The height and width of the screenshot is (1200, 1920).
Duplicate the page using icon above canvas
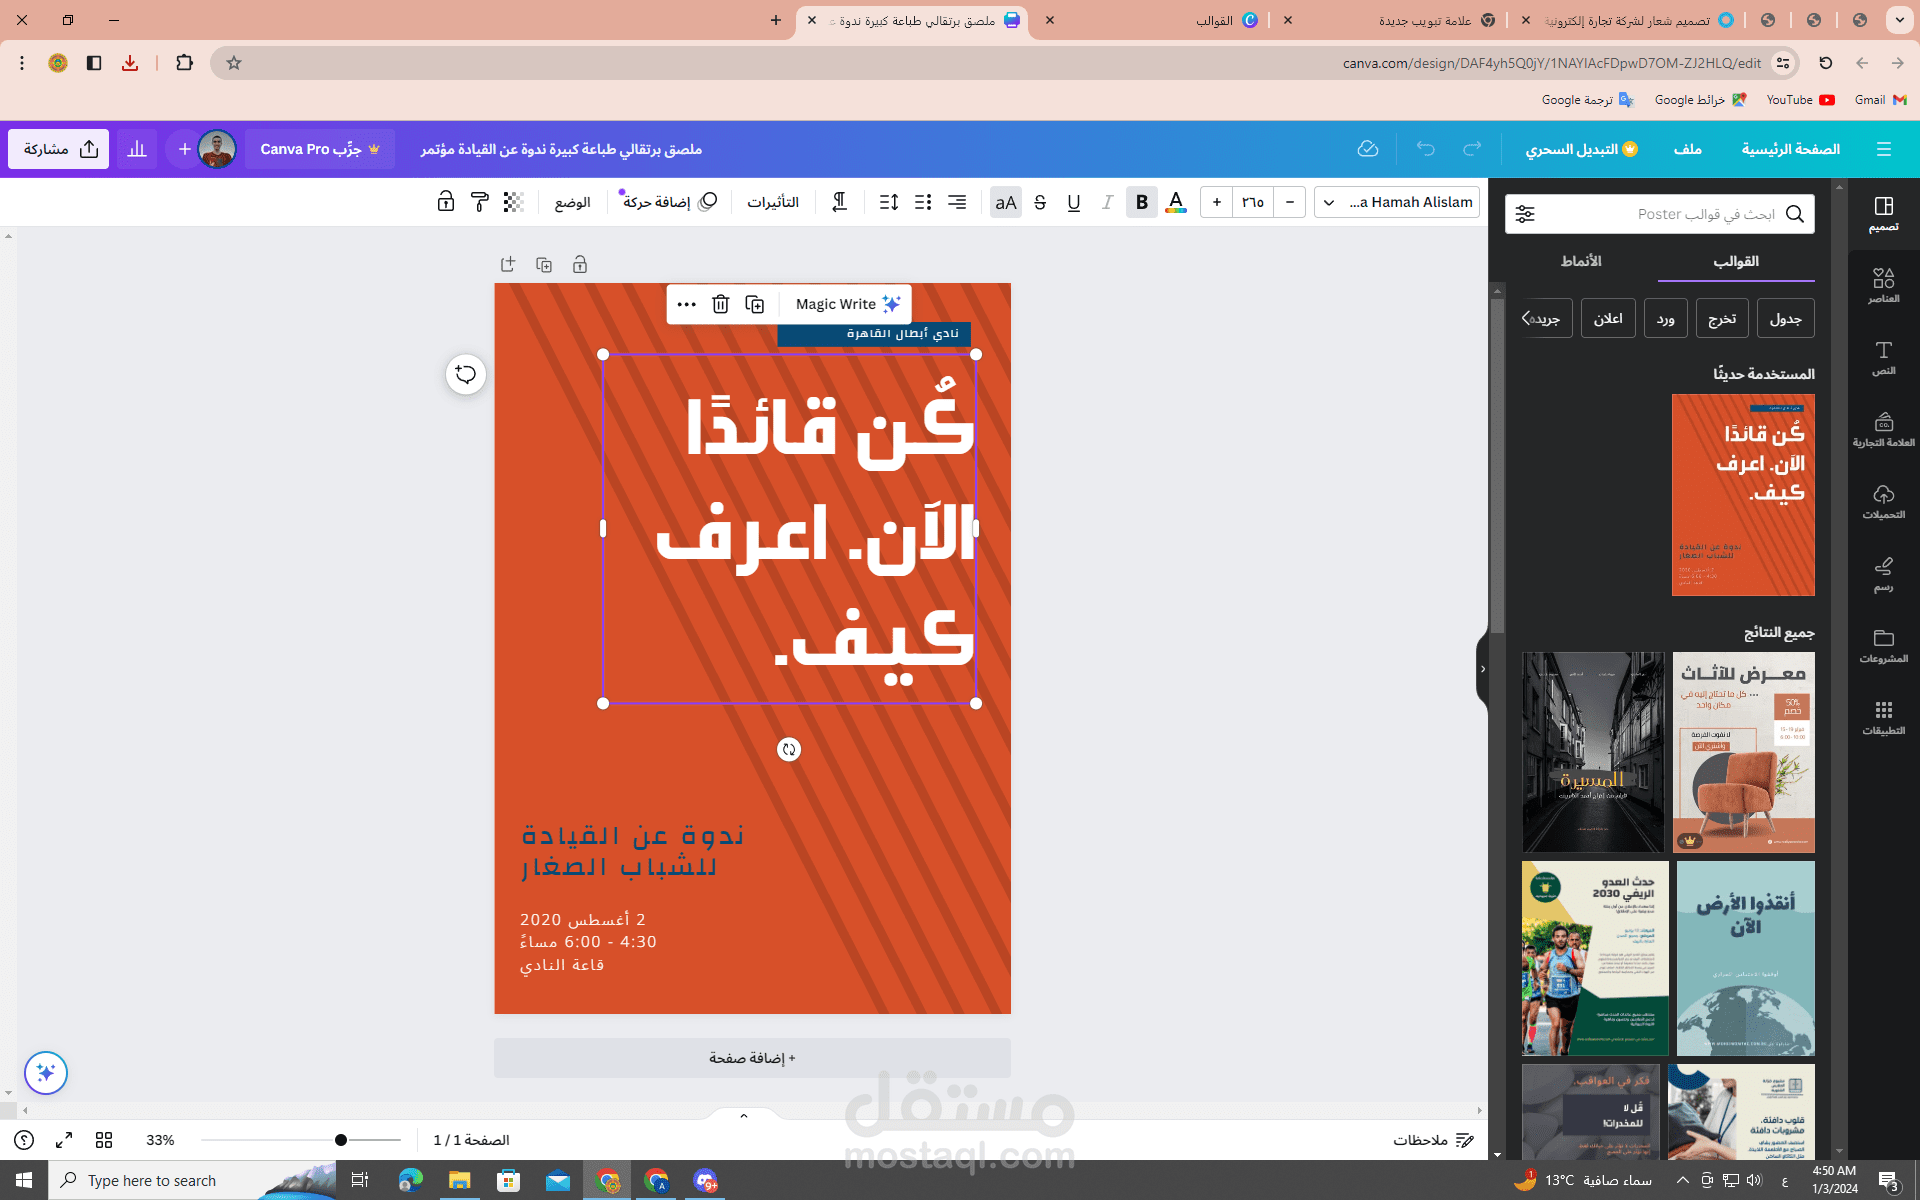tap(544, 264)
